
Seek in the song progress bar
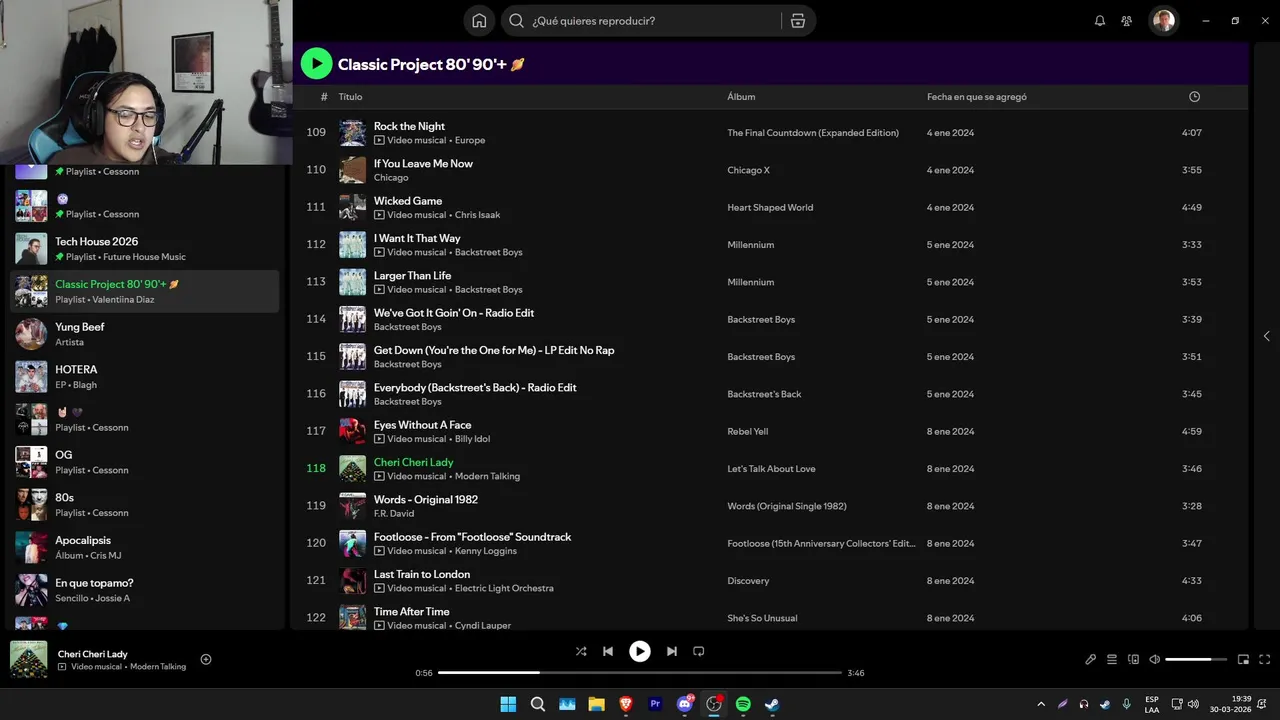coord(640,673)
